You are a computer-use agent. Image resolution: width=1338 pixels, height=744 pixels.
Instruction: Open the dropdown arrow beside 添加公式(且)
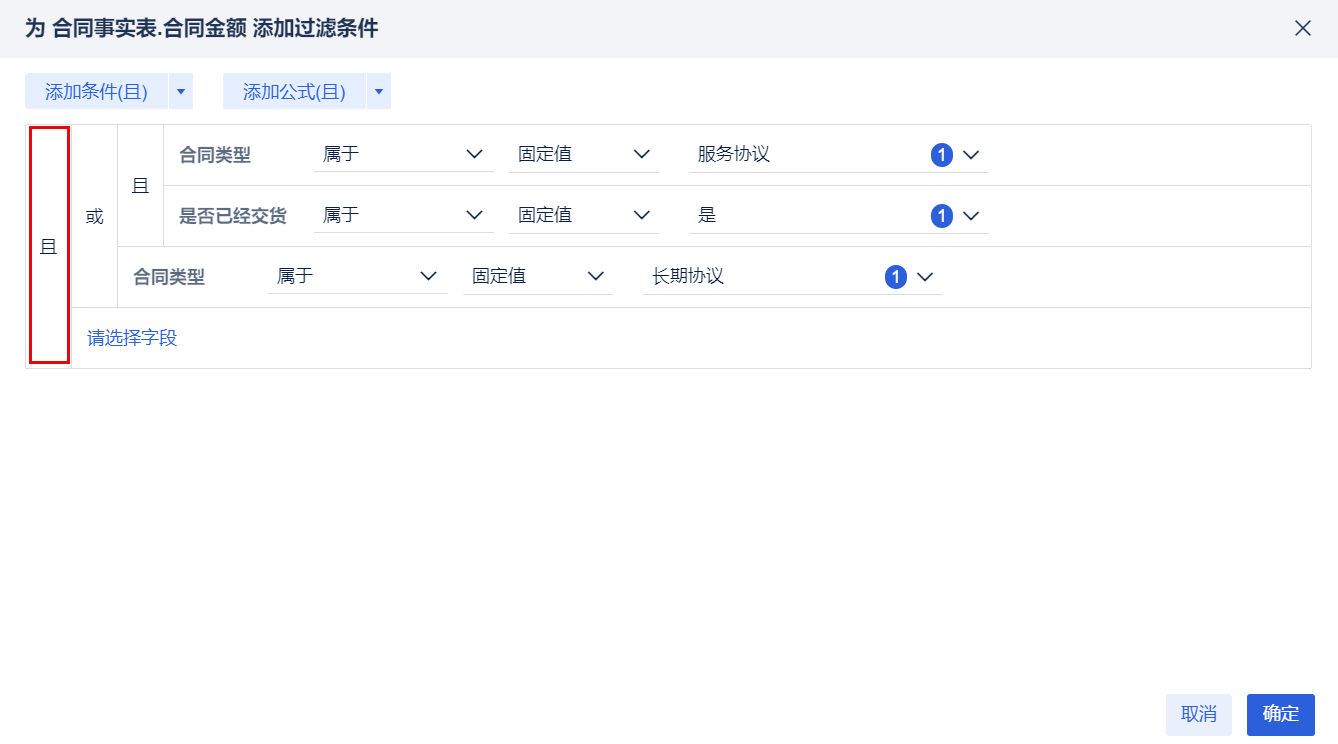click(x=378, y=92)
